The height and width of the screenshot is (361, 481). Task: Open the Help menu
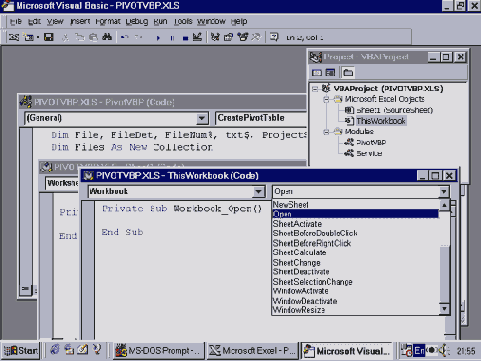[239, 22]
